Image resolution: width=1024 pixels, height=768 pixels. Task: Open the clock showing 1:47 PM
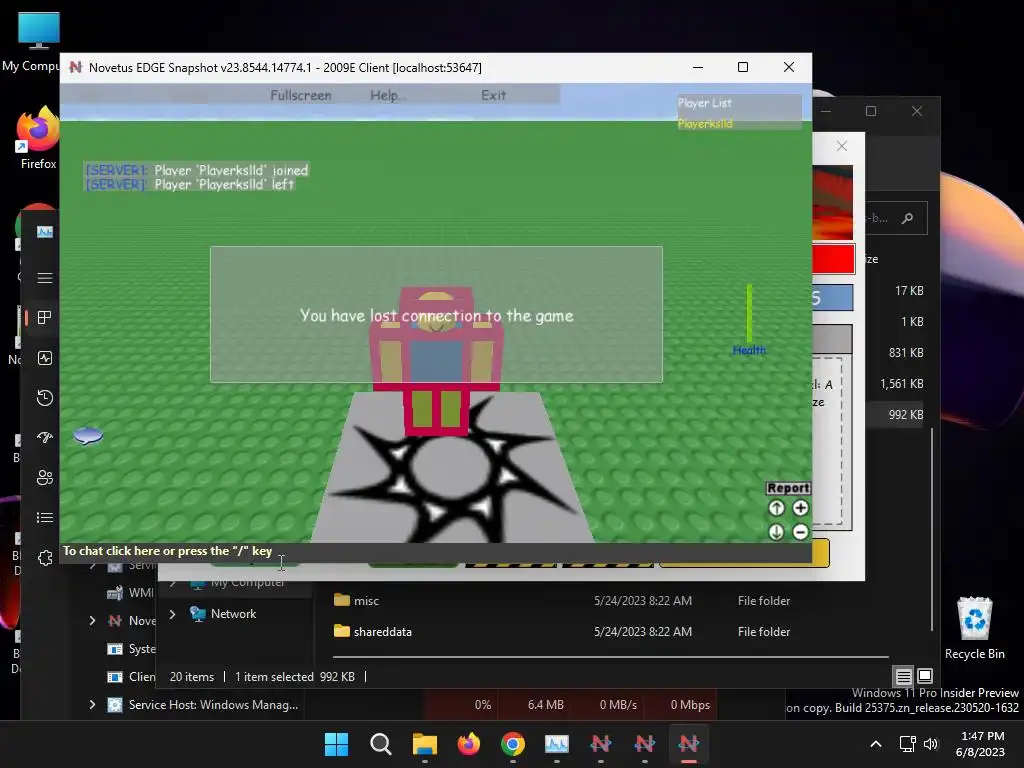click(x=980, y=744)
